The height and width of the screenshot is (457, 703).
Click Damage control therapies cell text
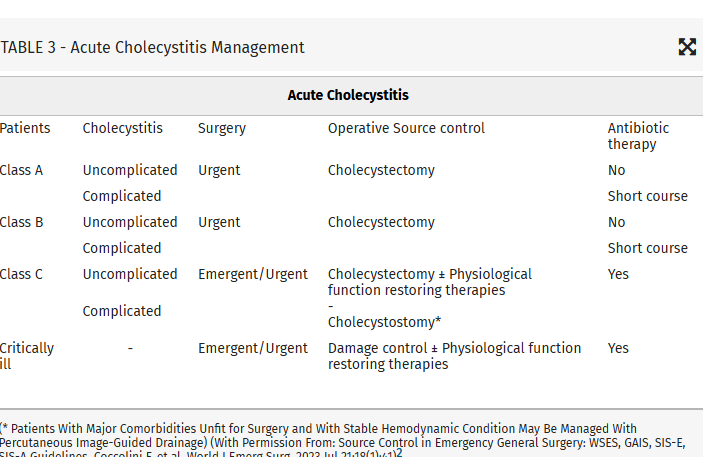pos(454,356)
